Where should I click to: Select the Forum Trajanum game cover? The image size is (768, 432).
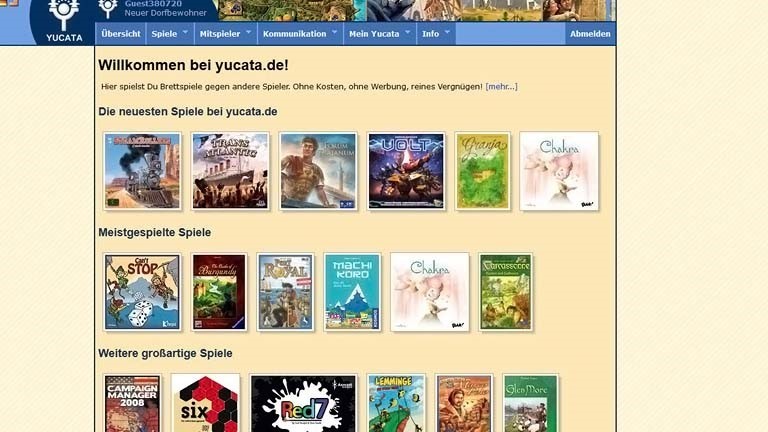tap(318, 171)
